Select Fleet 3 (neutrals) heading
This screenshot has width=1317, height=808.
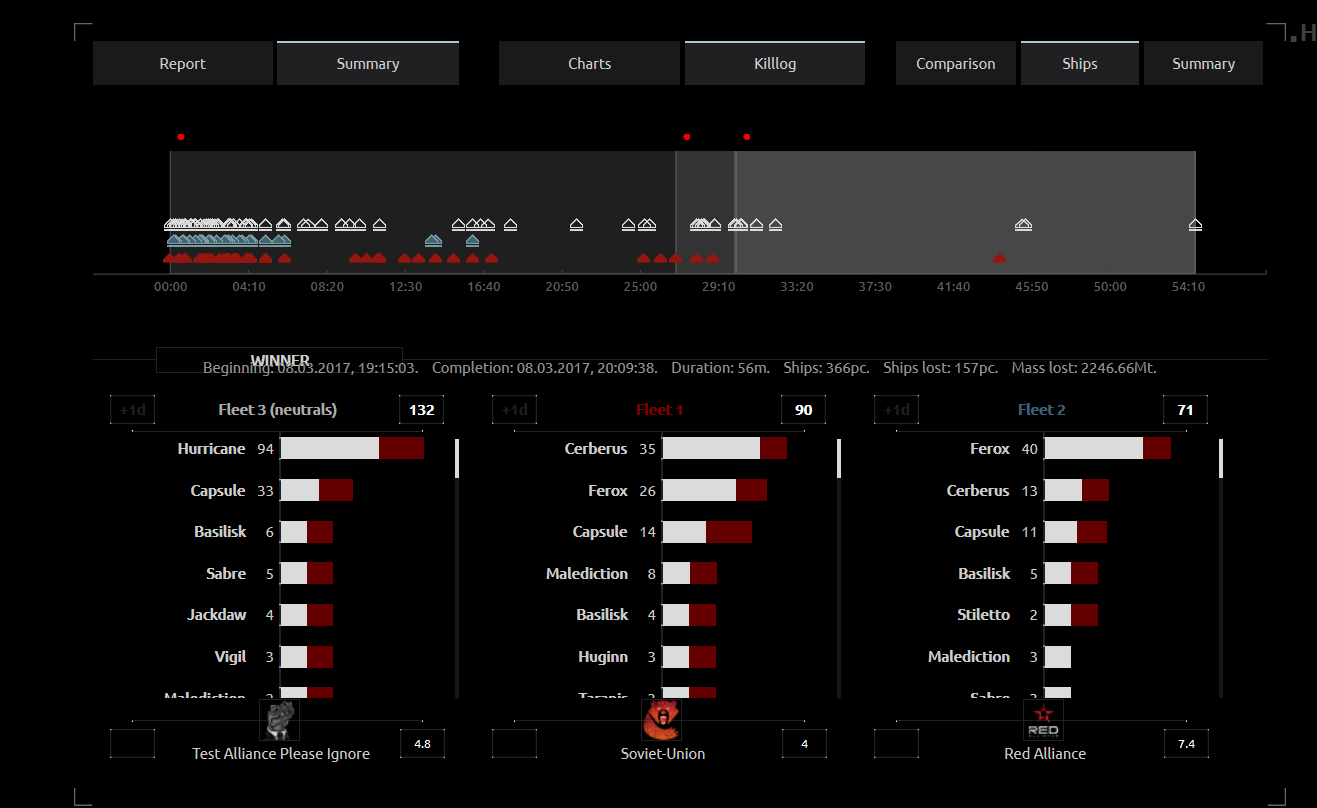278,410
